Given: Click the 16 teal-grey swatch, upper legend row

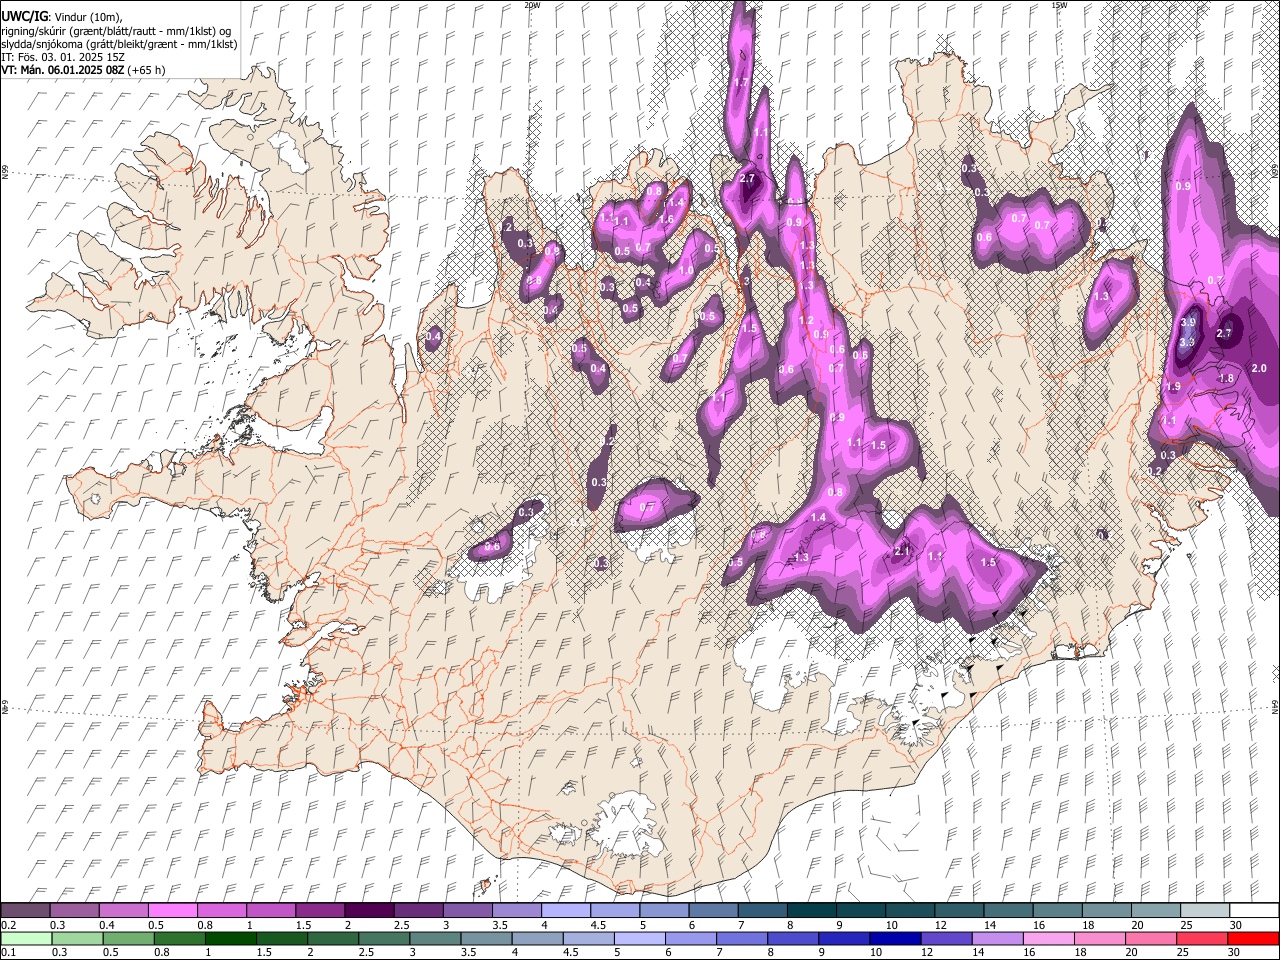Looking at the screenshot, I should pyautogui.click(x=1056, y=910).
